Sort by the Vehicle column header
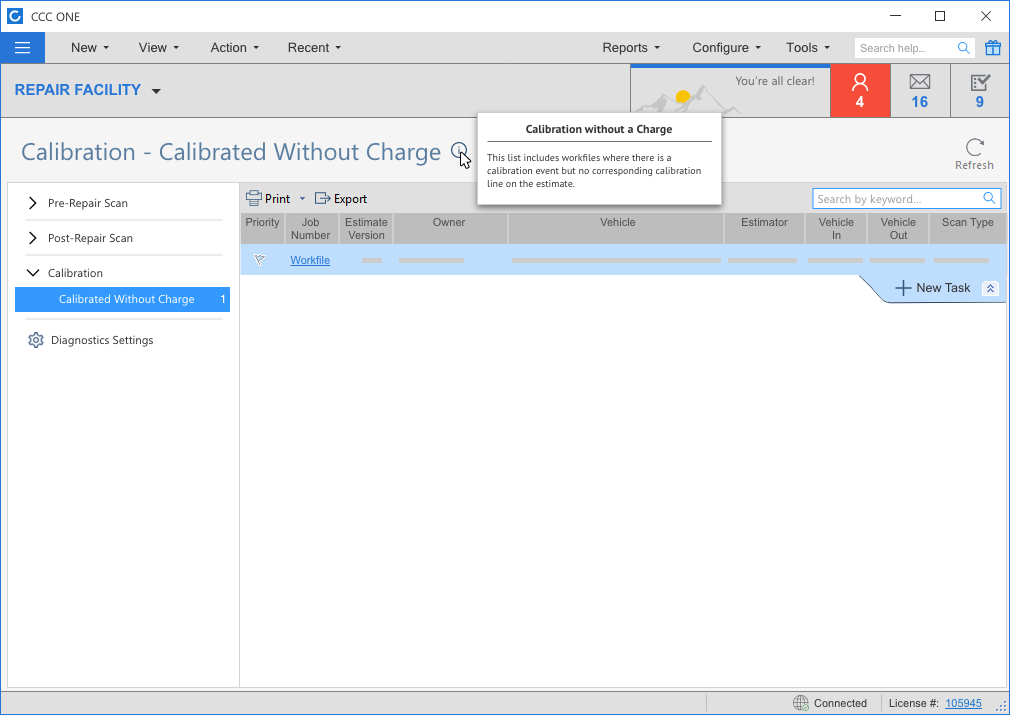Viewport: 1010px width, 715px height. 617,229
